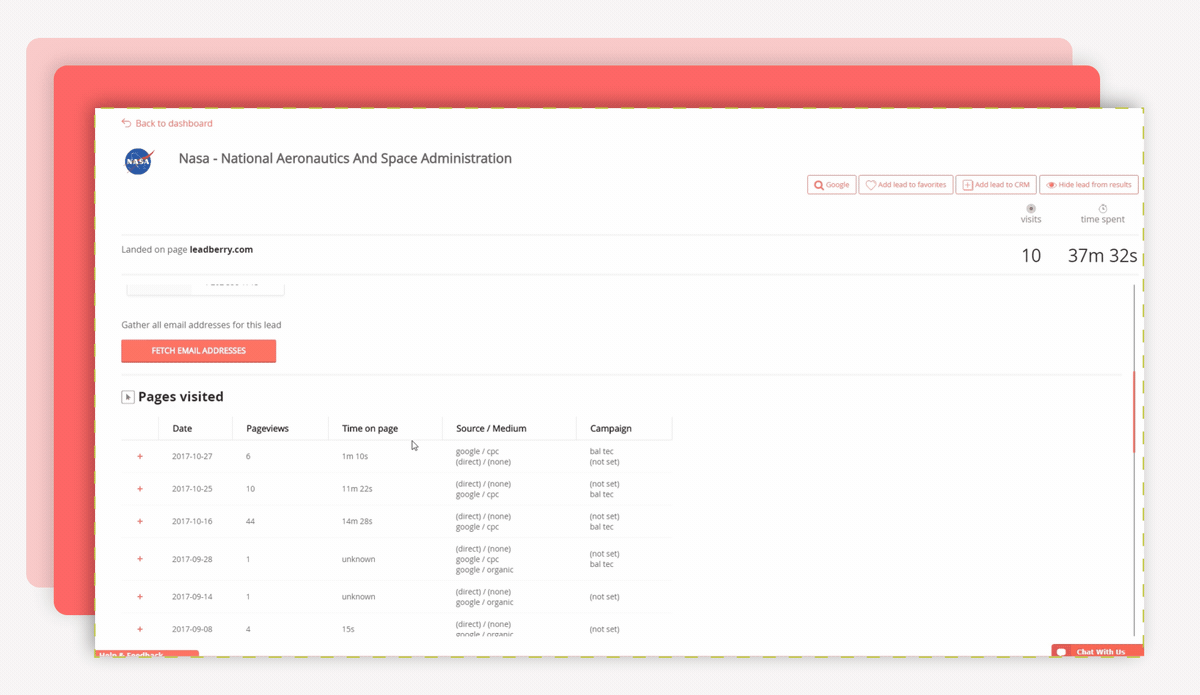
Task: Click the time spent clock icon
Action: click(x=1103, y=209)
